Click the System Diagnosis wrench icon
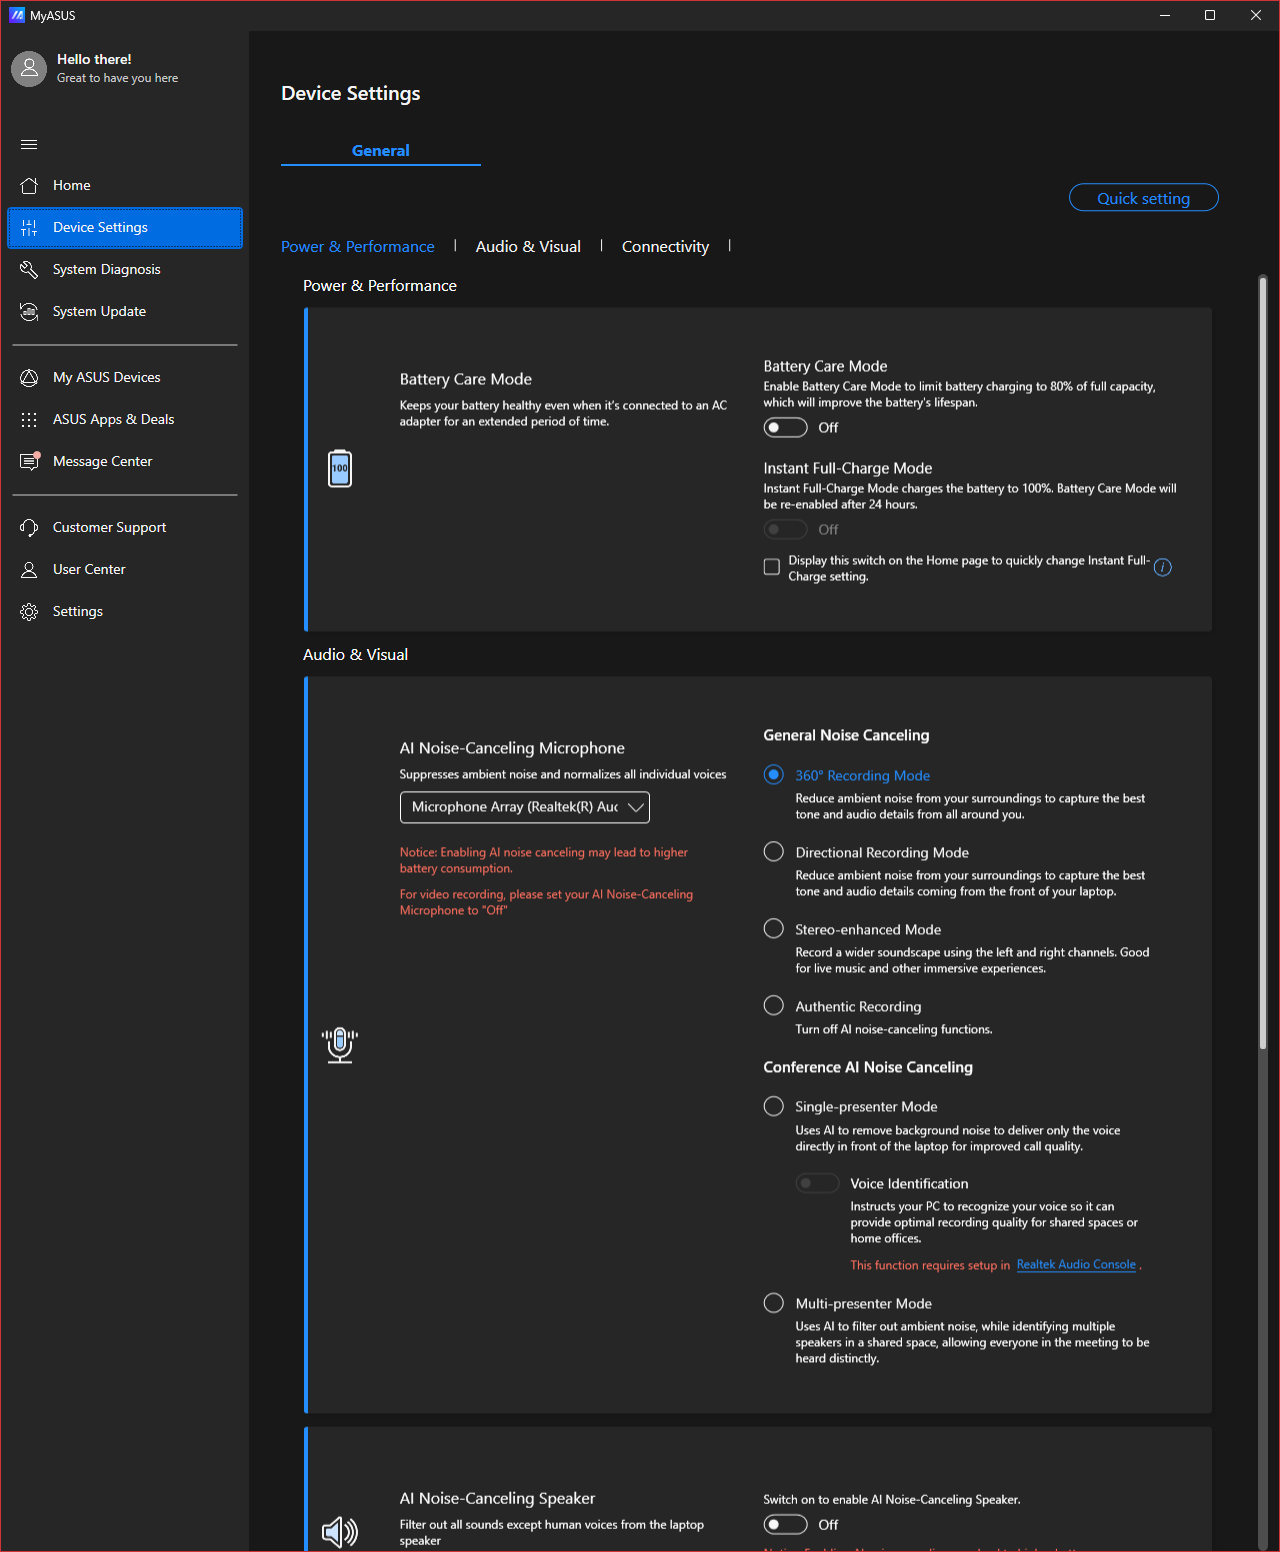This screenshot has width=1280, height=1552. pyautogui.click(x=29, y=269)
